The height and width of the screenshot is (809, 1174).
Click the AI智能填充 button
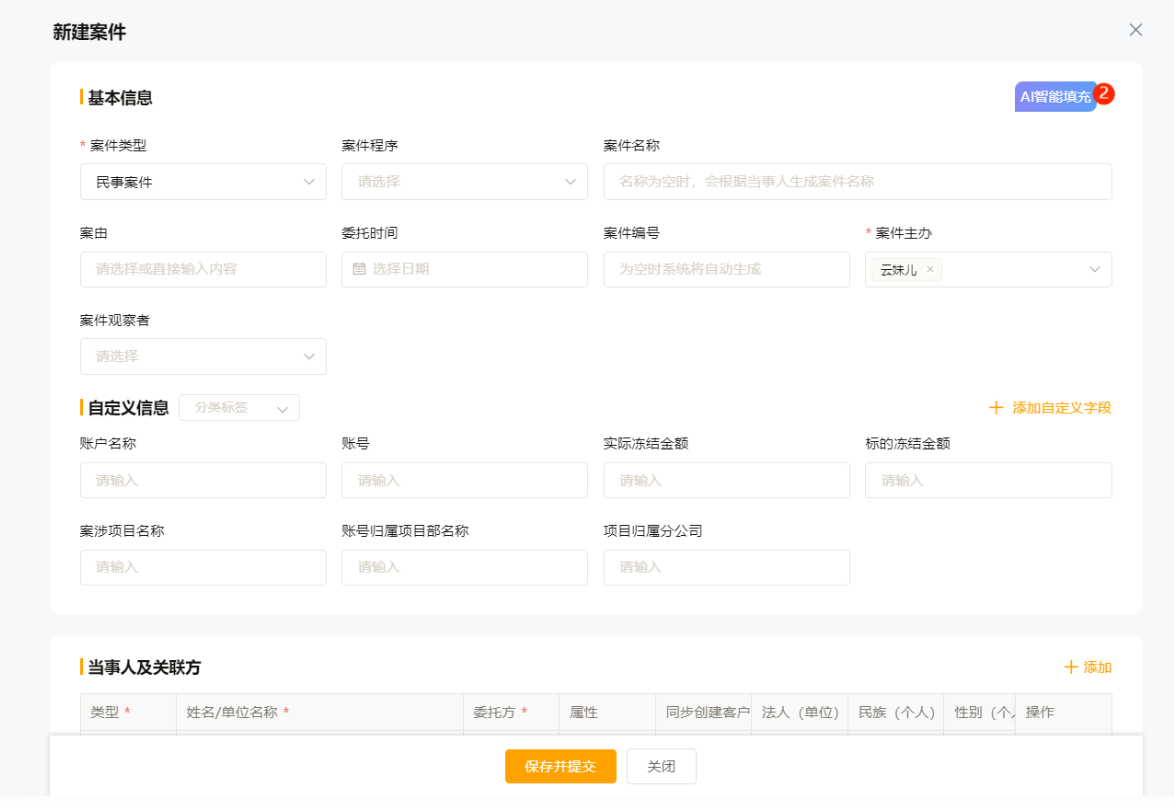(x=1055, y=97)
